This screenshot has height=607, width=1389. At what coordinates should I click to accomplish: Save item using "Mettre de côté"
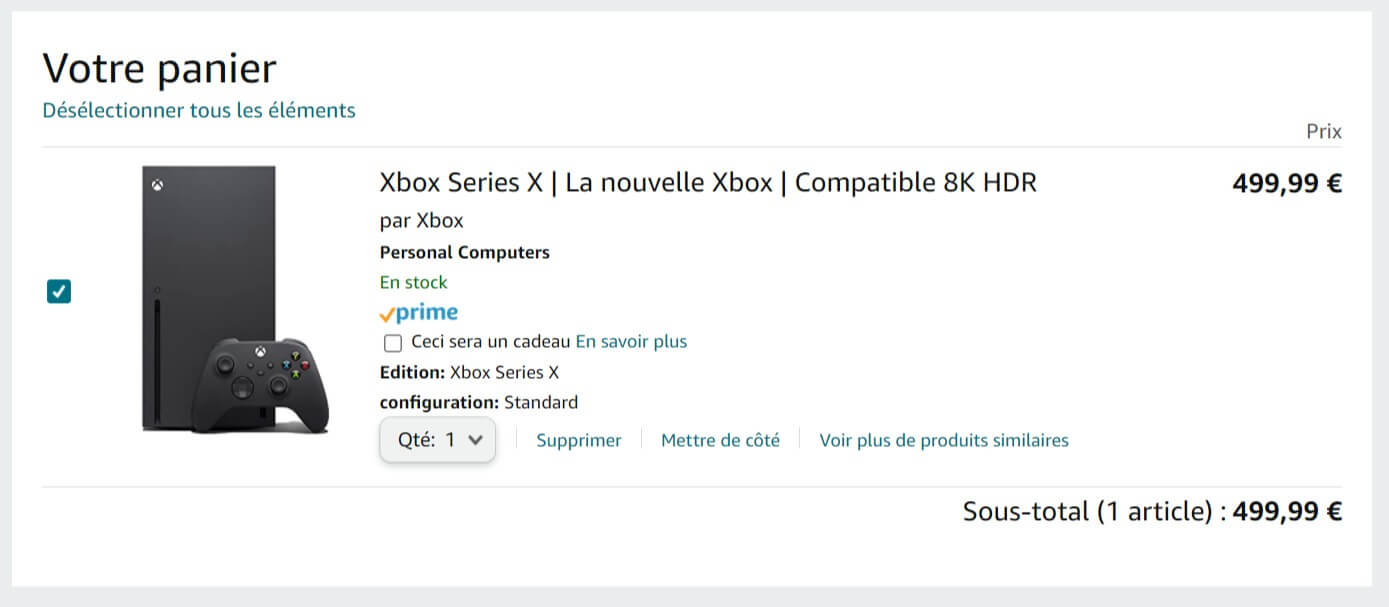pos(720,440)
